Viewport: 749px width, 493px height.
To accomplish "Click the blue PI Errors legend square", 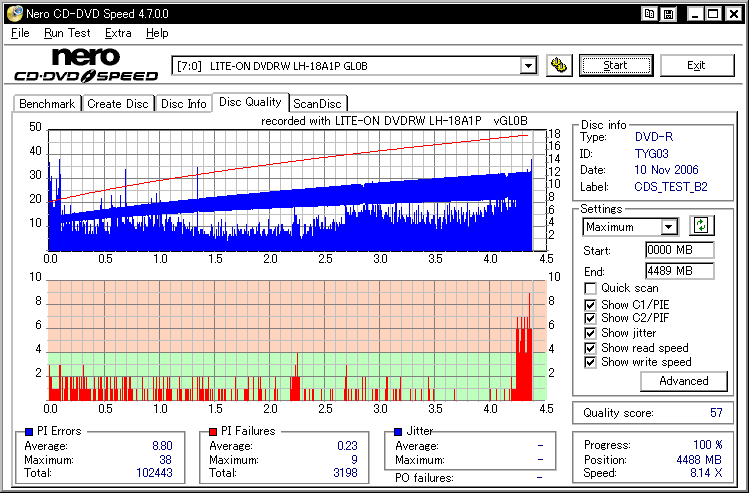I will 29,432.
